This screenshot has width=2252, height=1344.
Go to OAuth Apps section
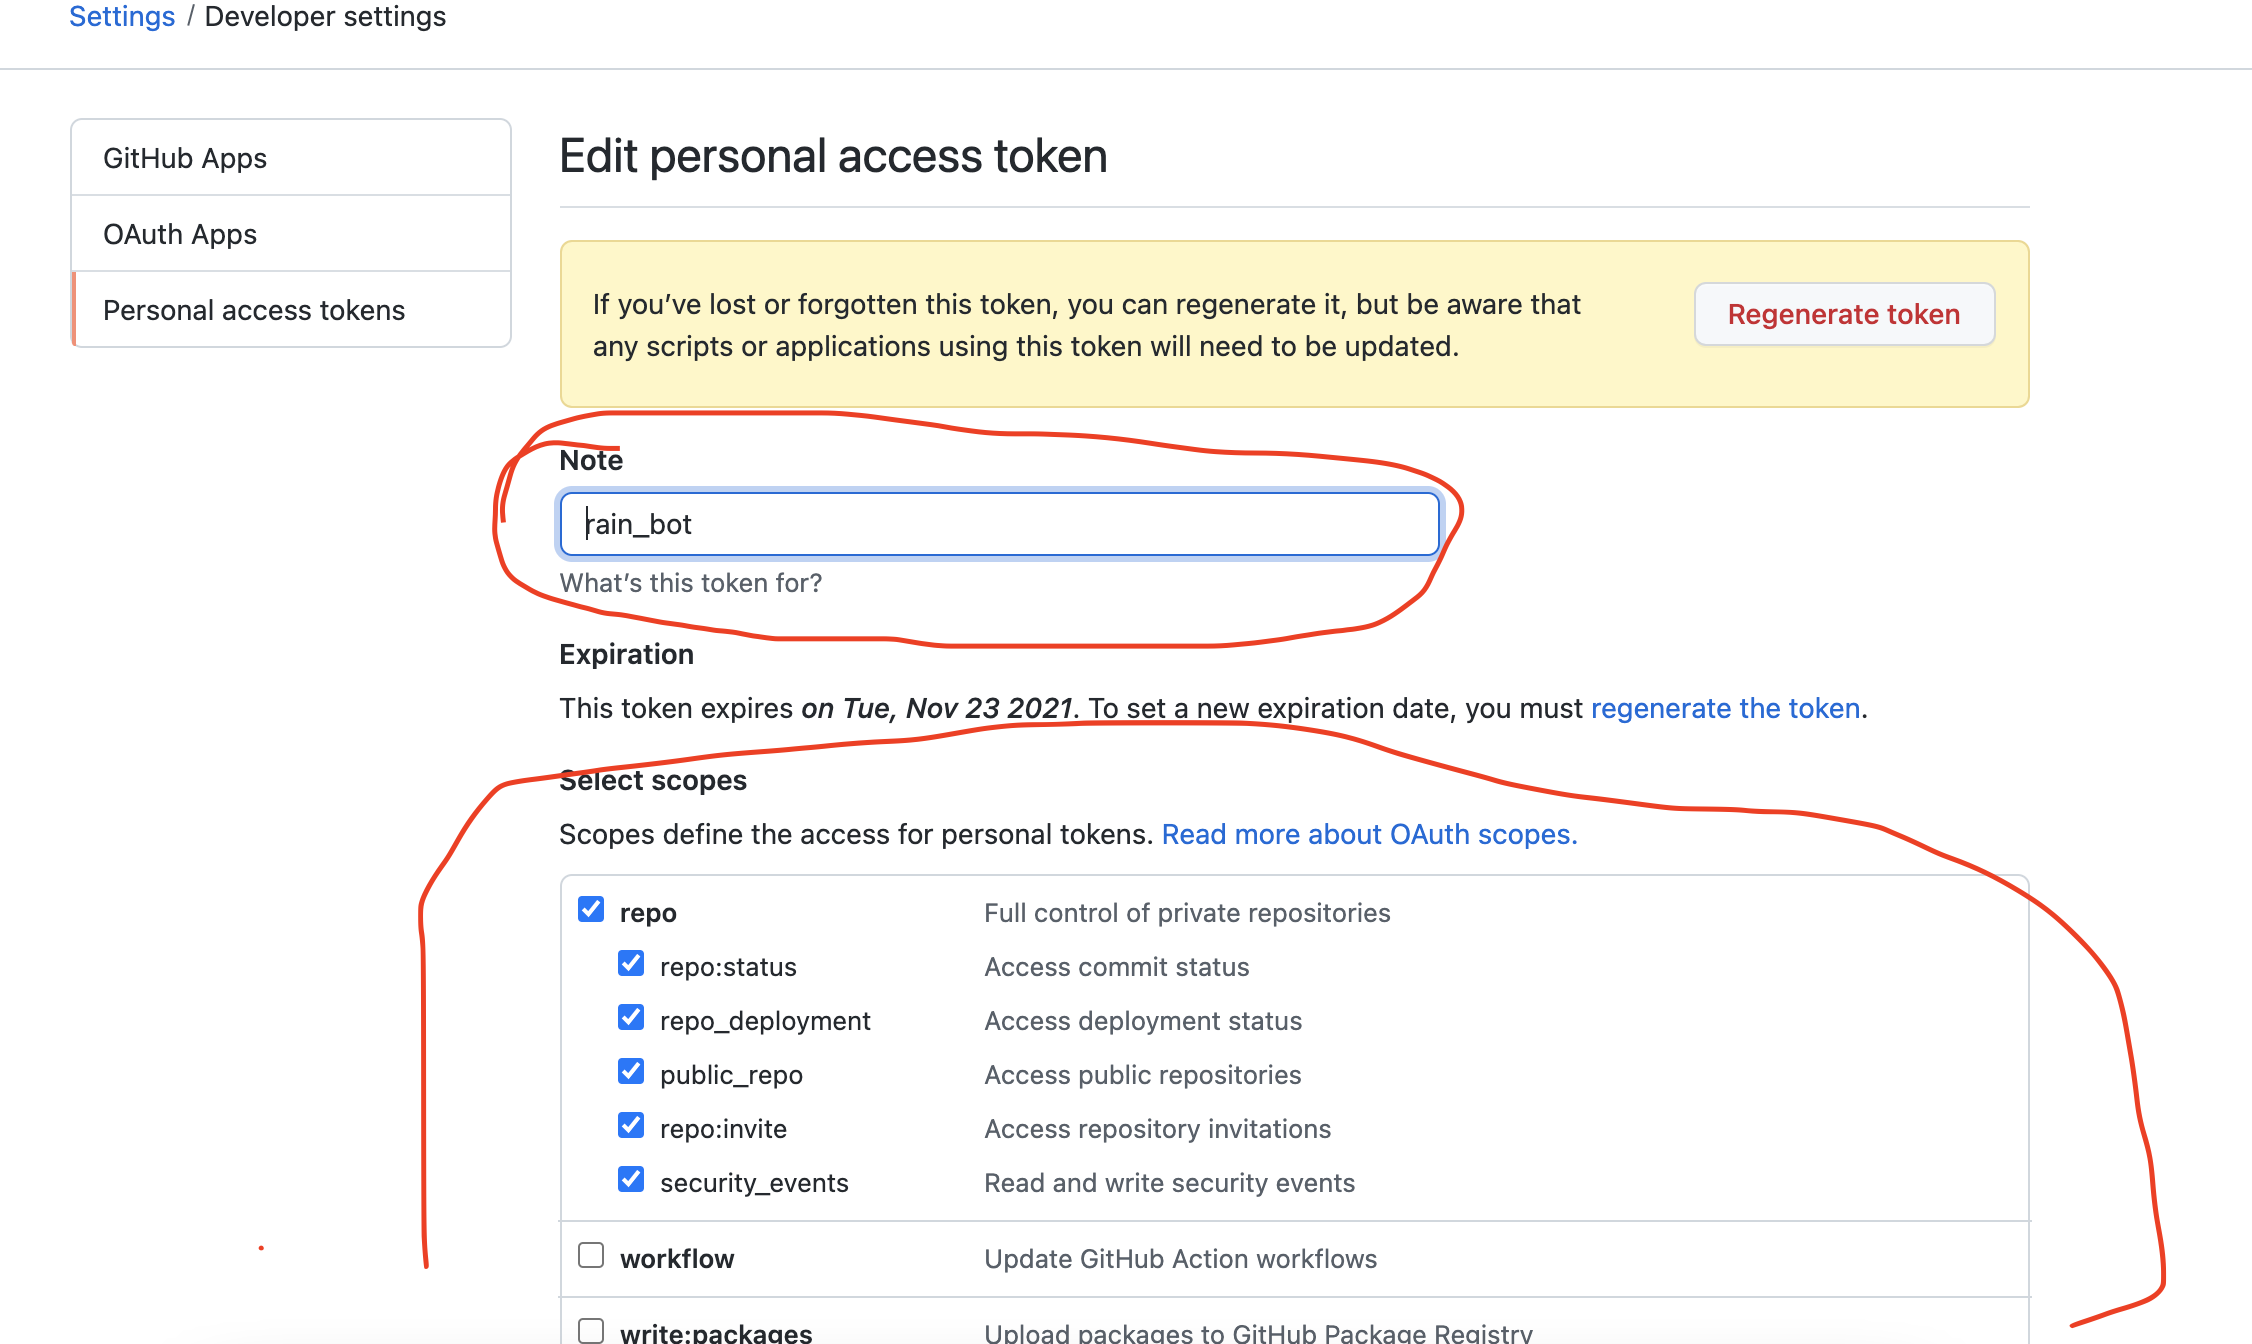(180, 234)
